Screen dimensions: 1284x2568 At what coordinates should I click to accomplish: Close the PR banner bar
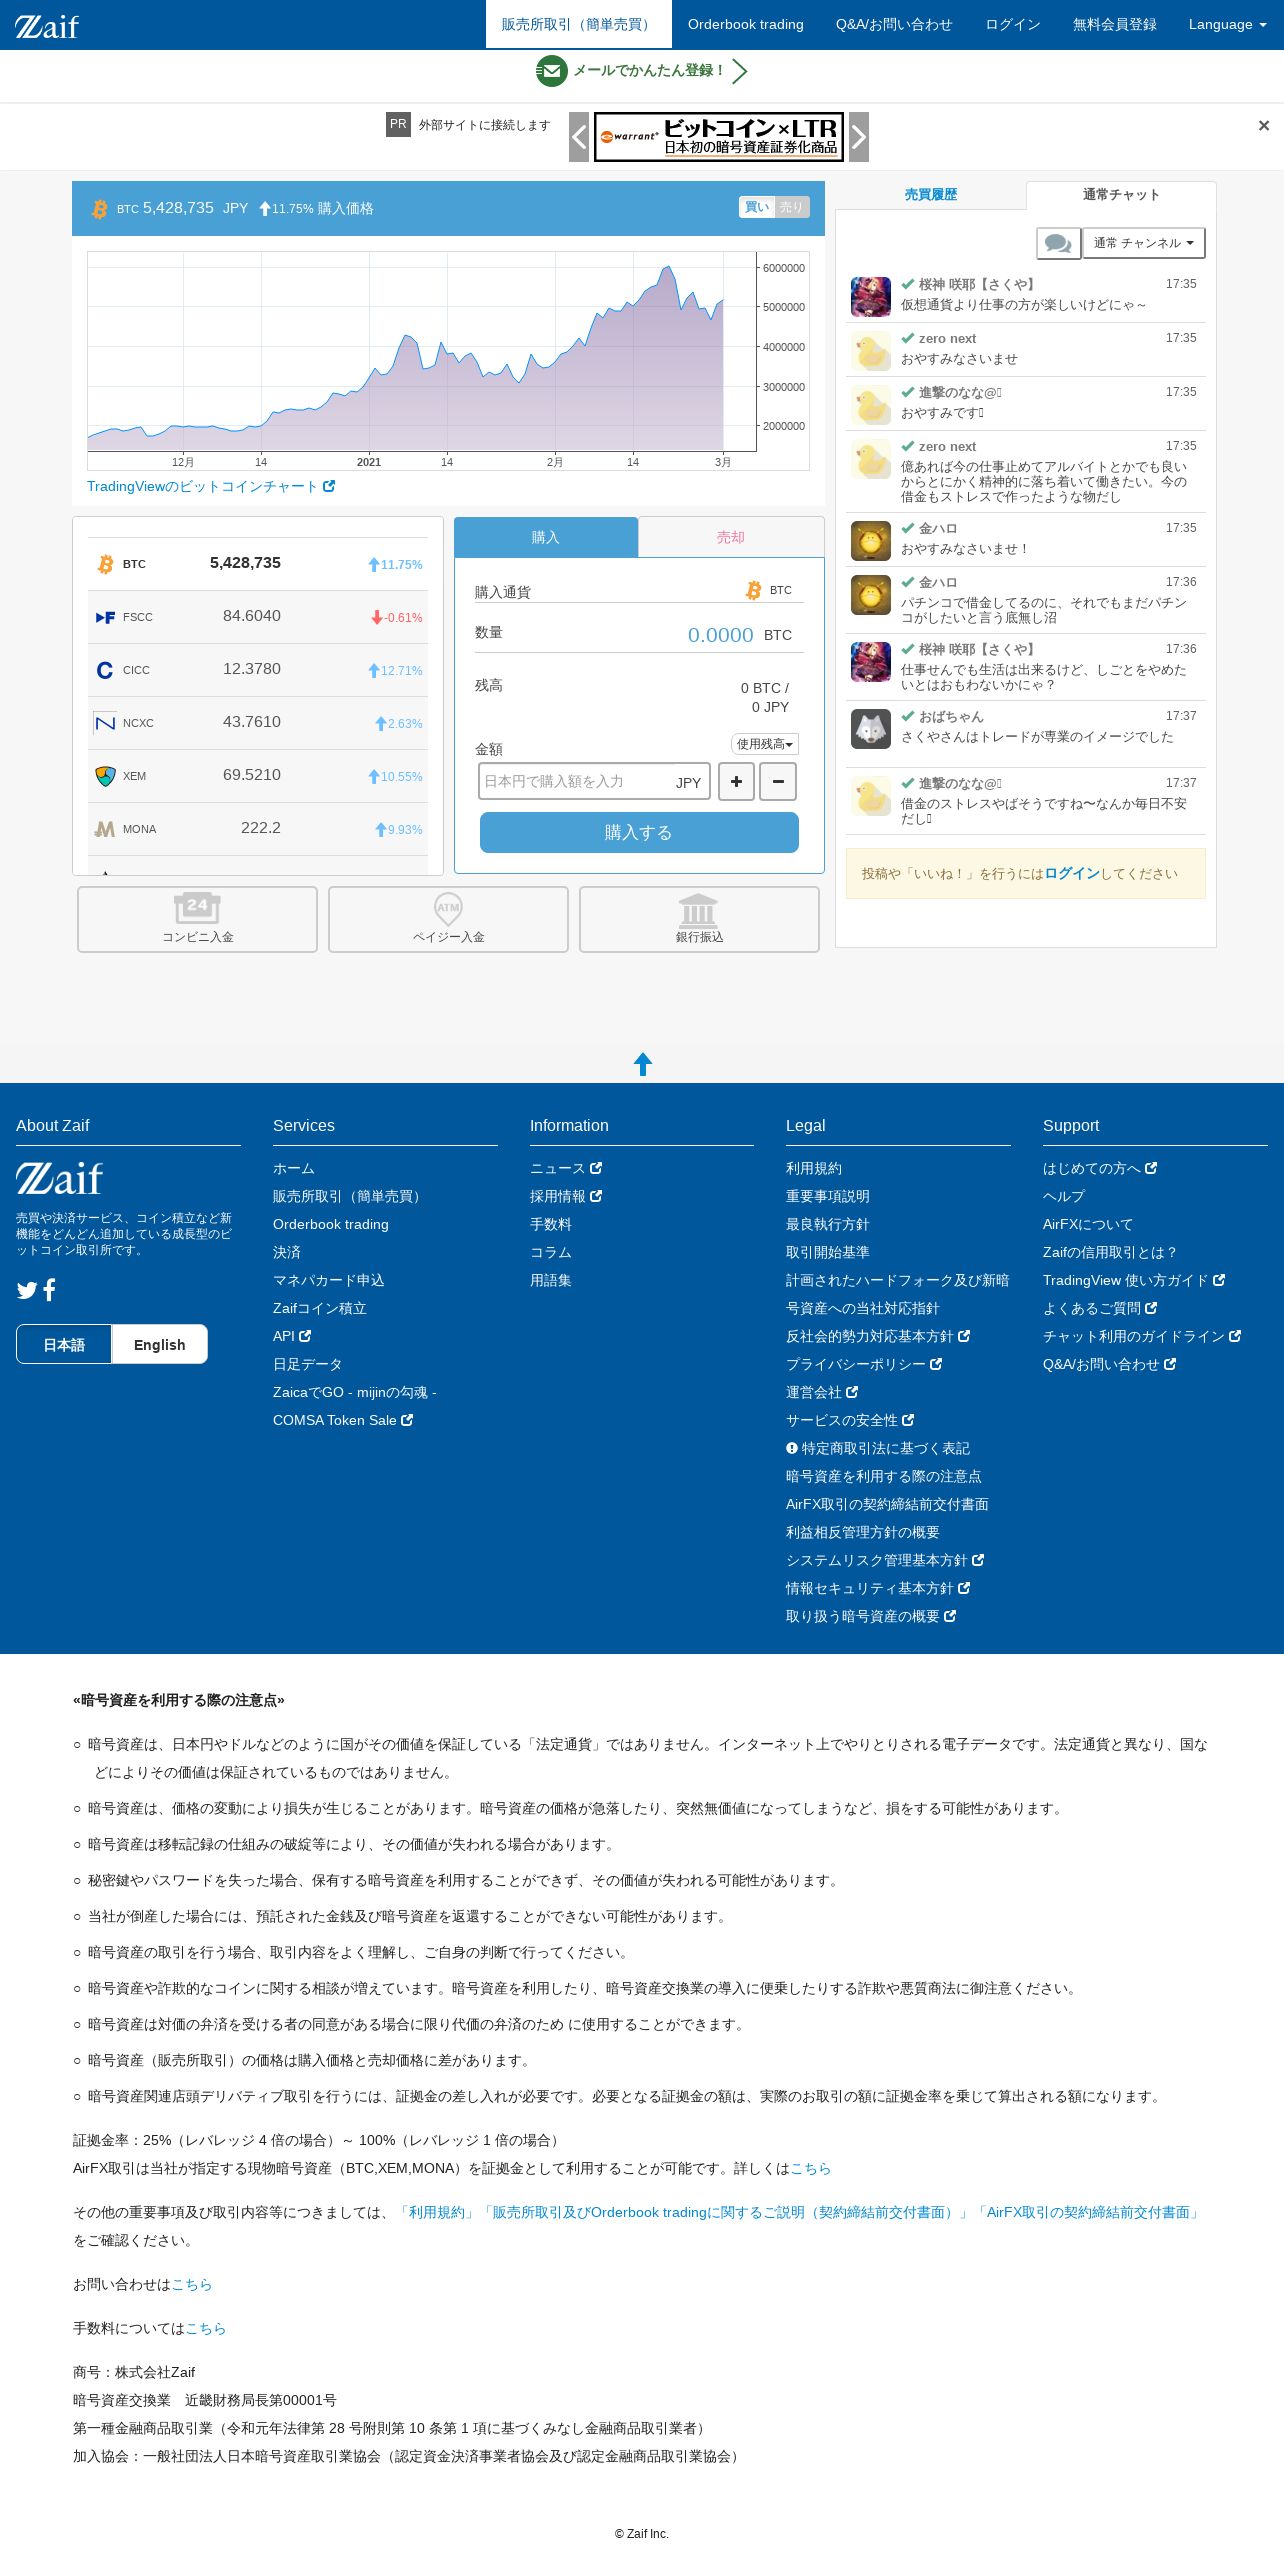click(1264, 126)
